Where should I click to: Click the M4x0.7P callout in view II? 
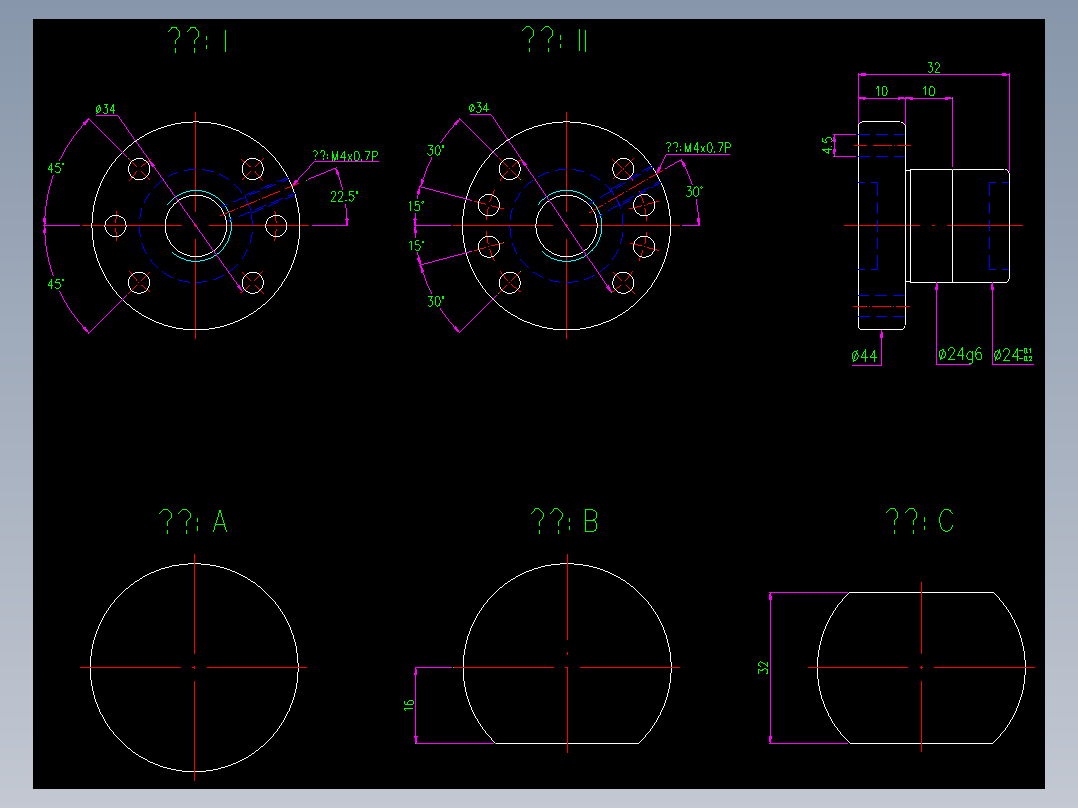pos(699,148)
